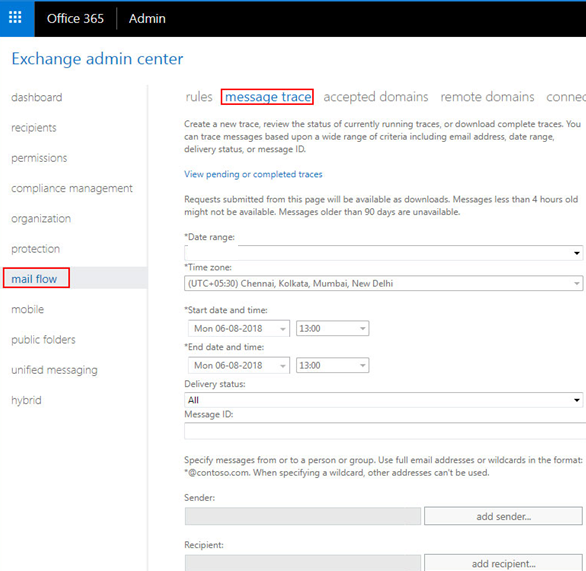Open the End time dropdown
The image size is (586, 571).
333,365
